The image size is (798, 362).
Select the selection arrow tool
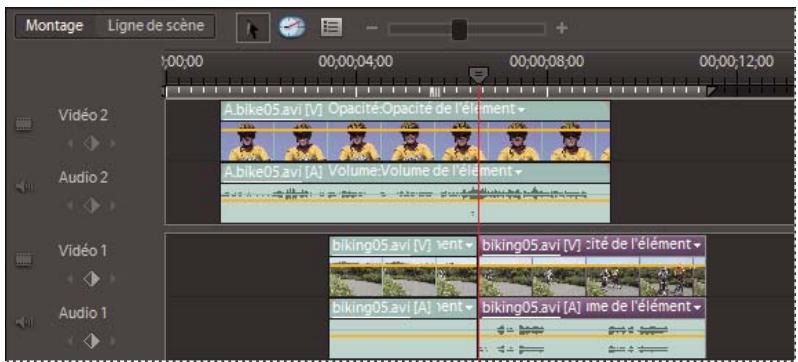click(253, 28)
